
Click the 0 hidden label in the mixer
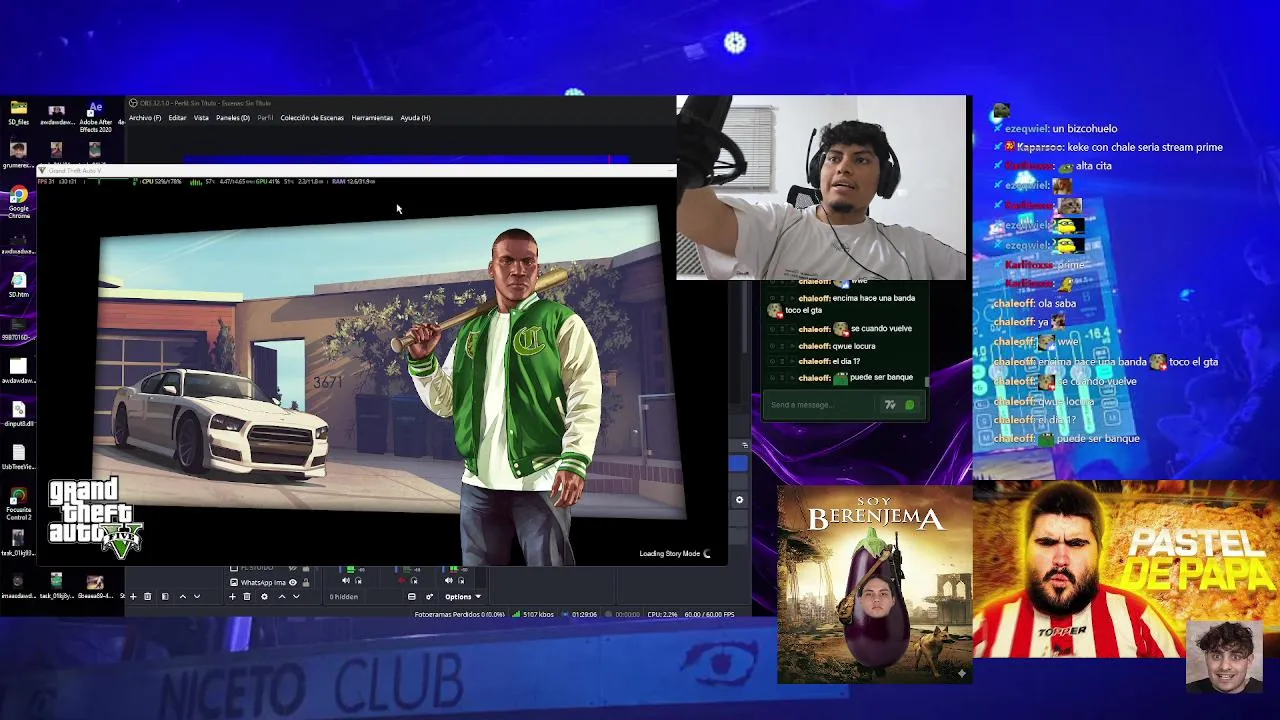(x=344, y=597)
